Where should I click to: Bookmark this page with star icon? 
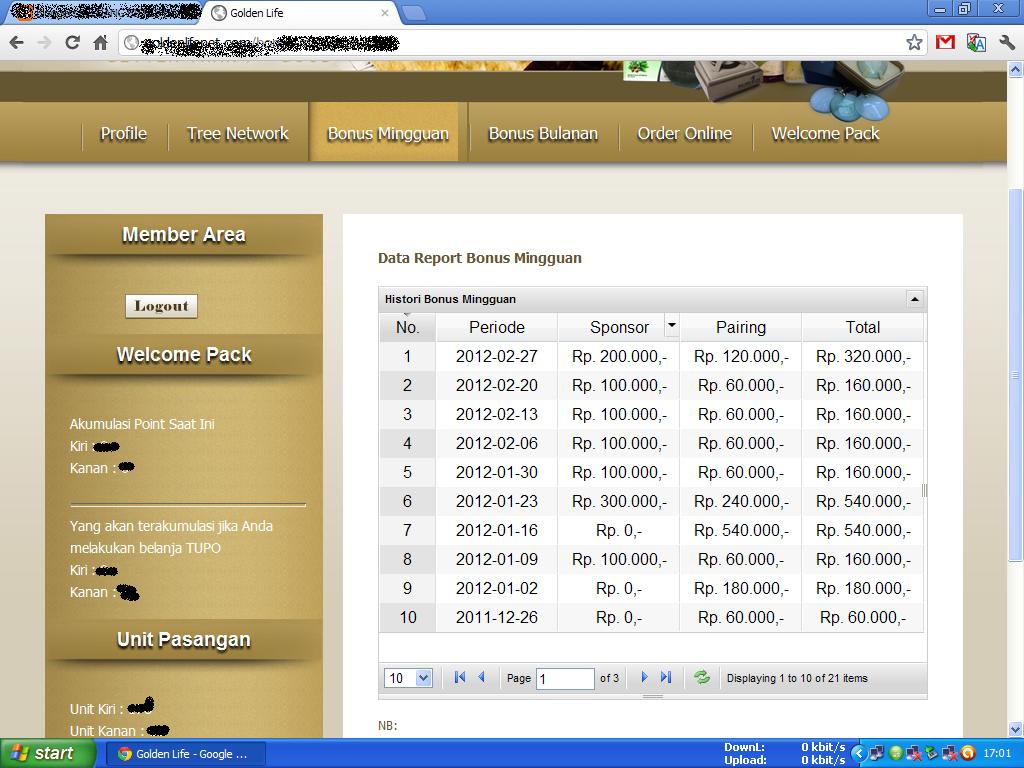coord(914,42)
